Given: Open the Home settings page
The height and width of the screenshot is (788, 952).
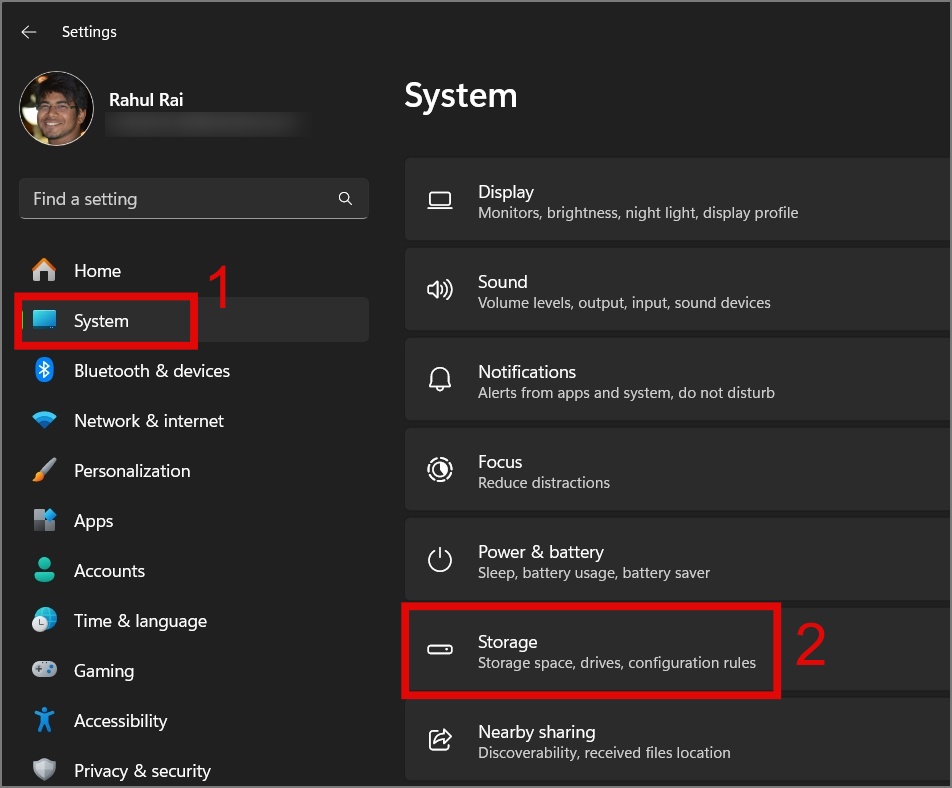Looking at the screenshot, I should (97, 271).
